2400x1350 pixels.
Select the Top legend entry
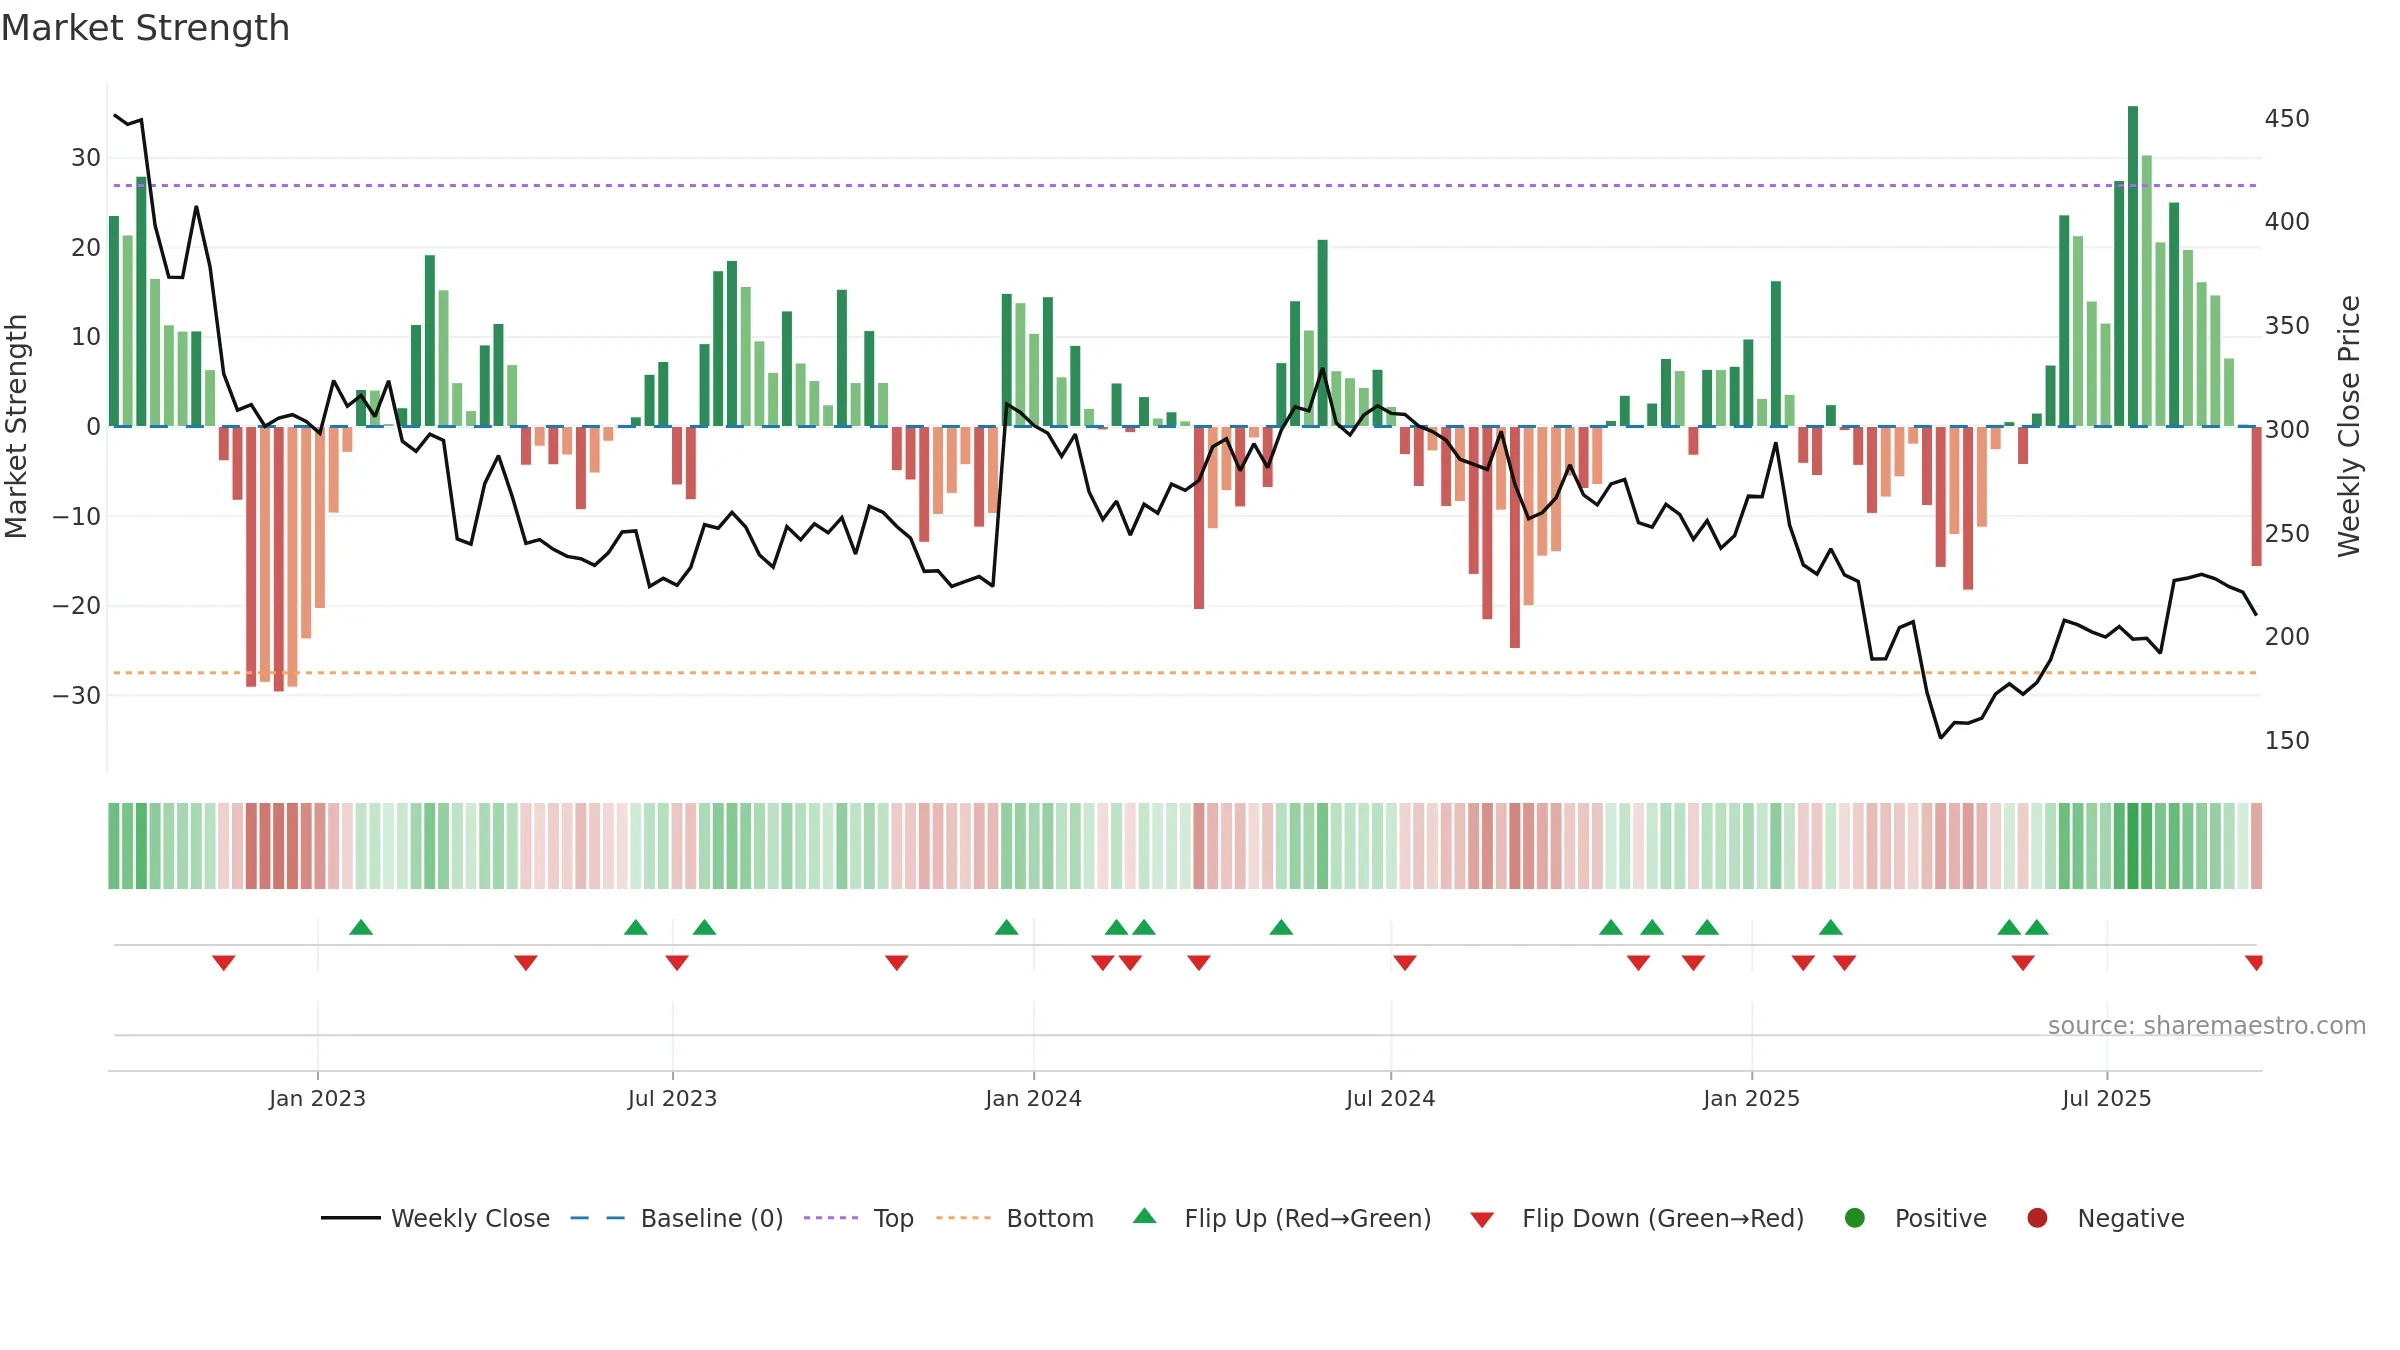click(x=859, y=1218)
